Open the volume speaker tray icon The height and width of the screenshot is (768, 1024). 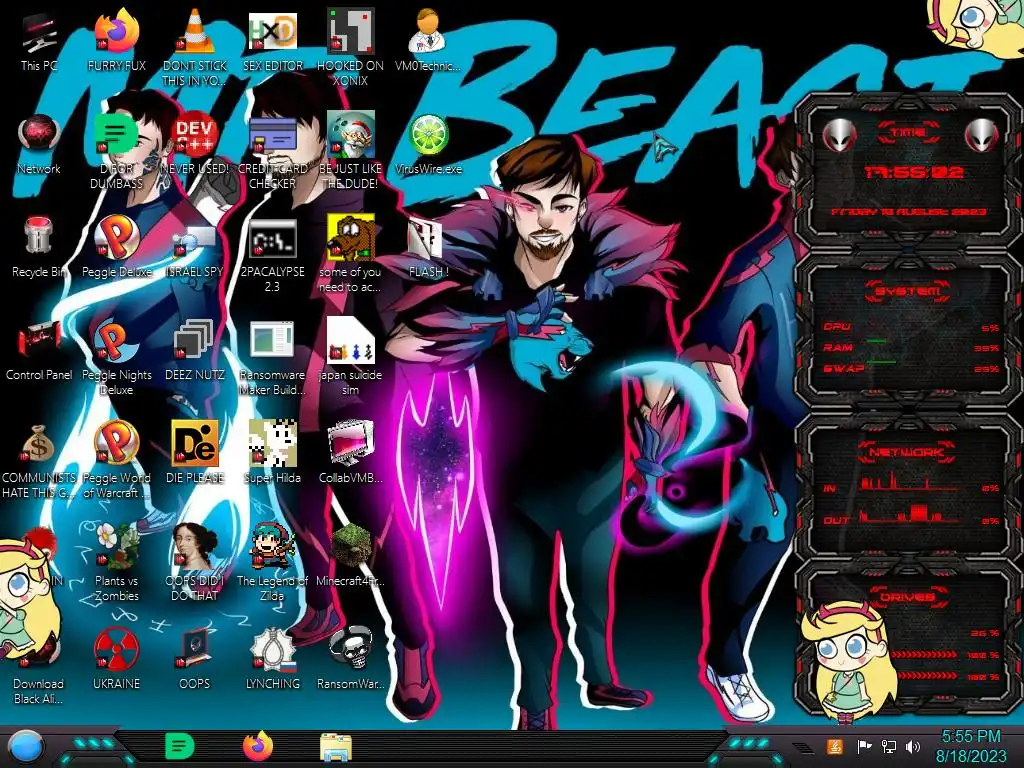pyautogui.click(x=913, y=746)
